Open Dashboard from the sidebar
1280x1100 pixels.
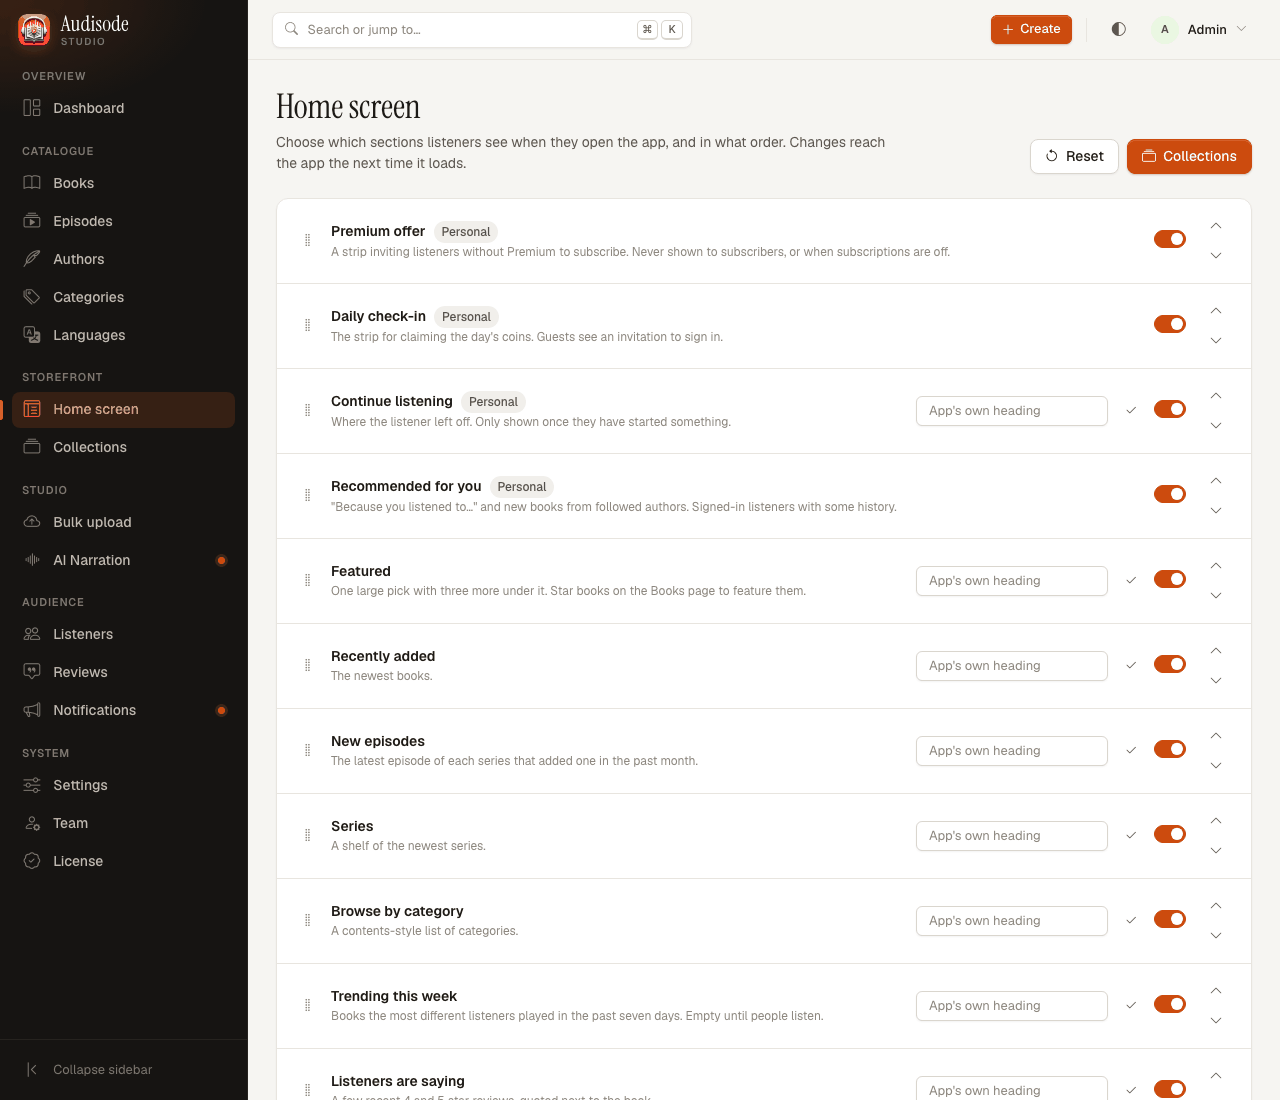point(124,108)
